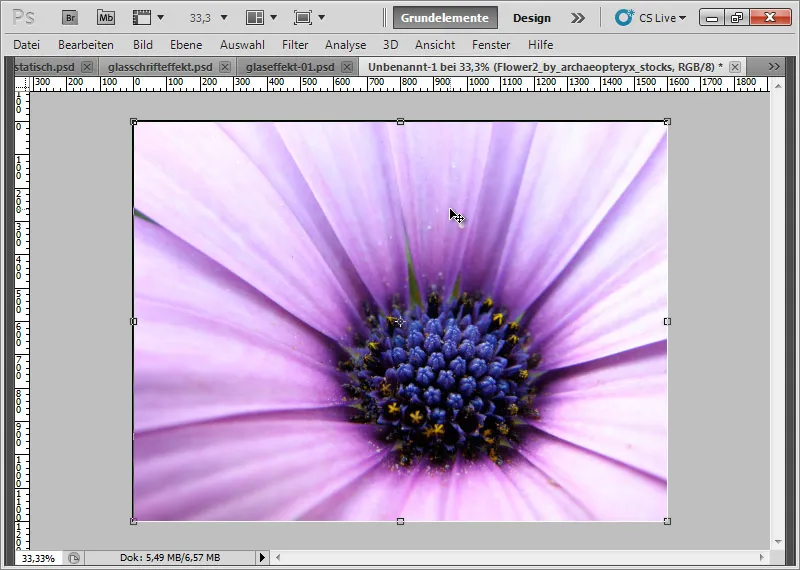Open the zoom level dropdown arrow
800x570 pixels.
click(223, 18)
